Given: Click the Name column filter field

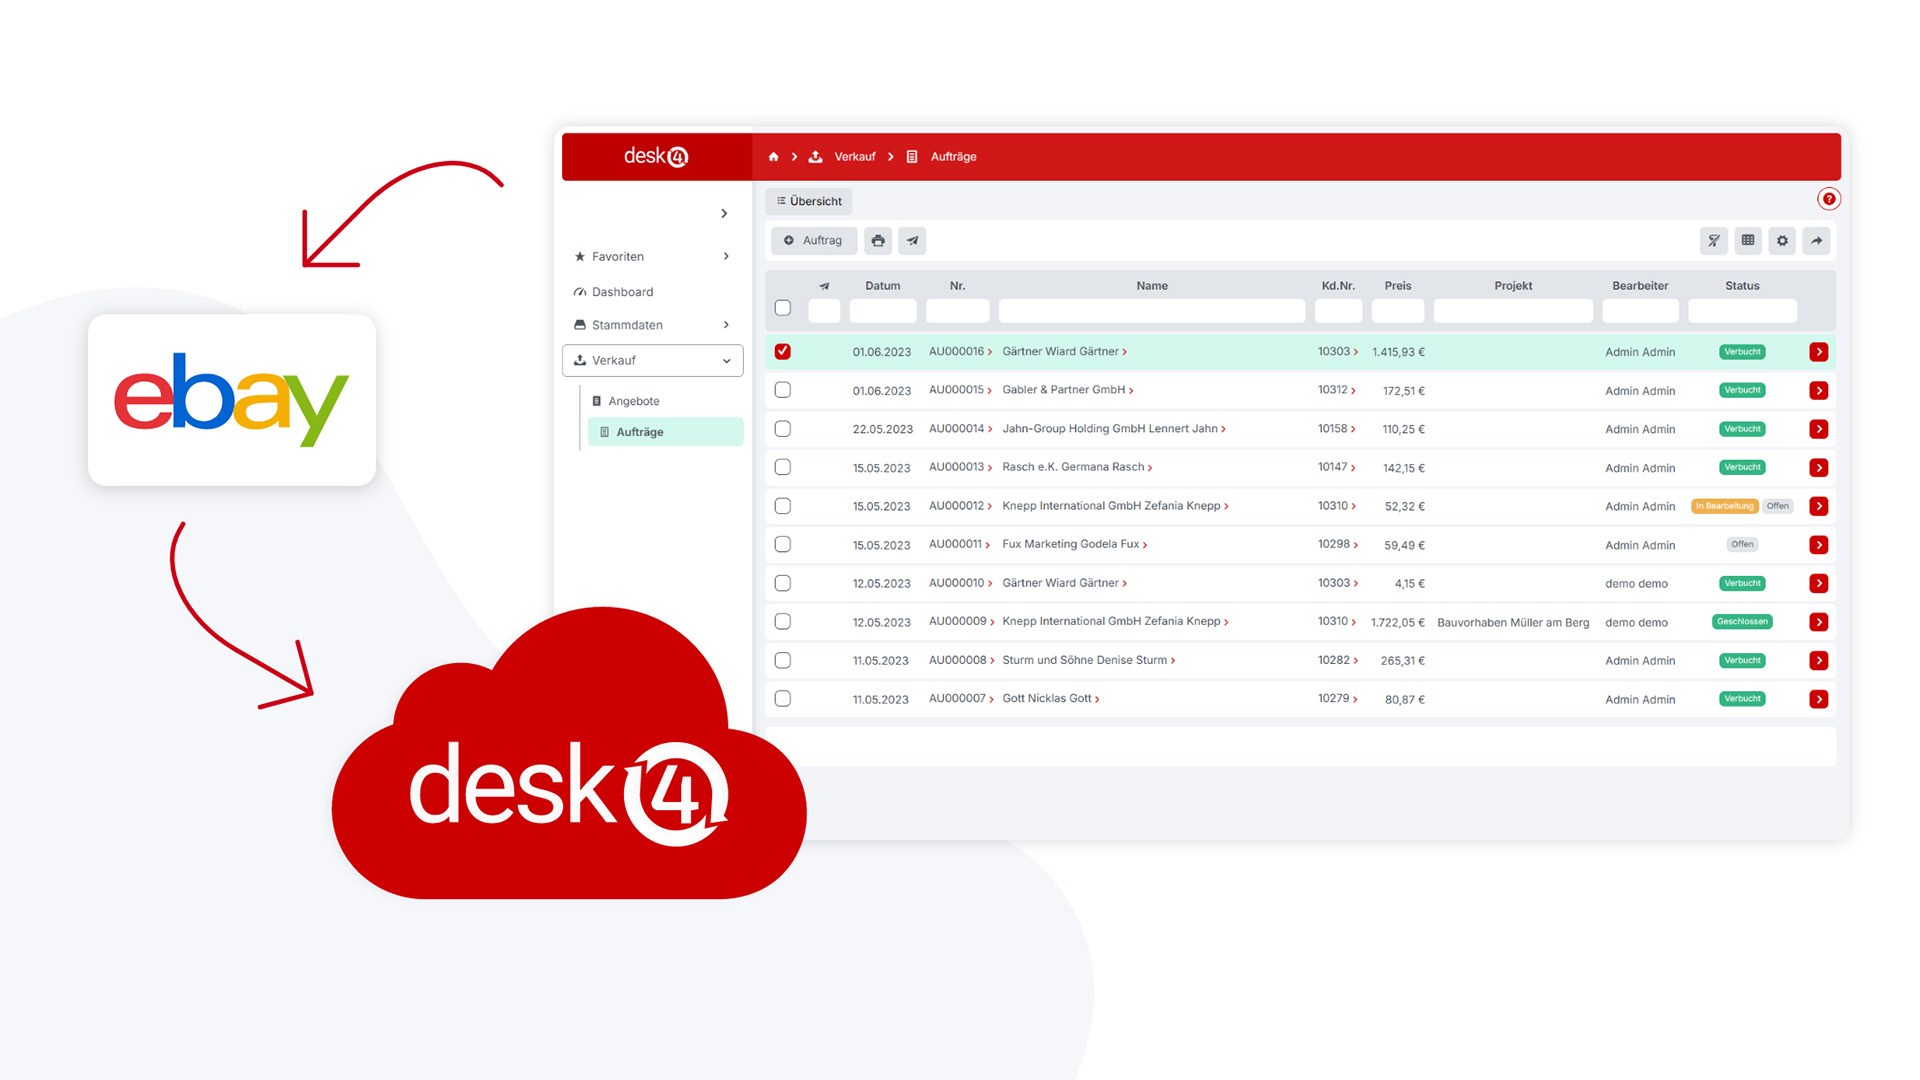Looking at the screenshot, I should (x=1151, y=311).
